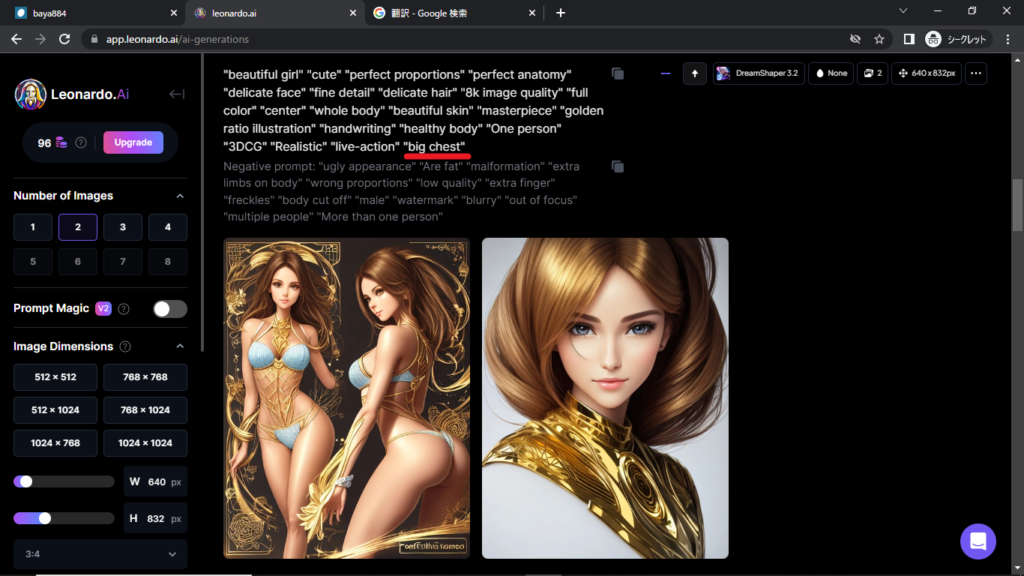Click the help icon next to token count
The width and height of the screenshot is (1024, 576).
tap(81, 143)
